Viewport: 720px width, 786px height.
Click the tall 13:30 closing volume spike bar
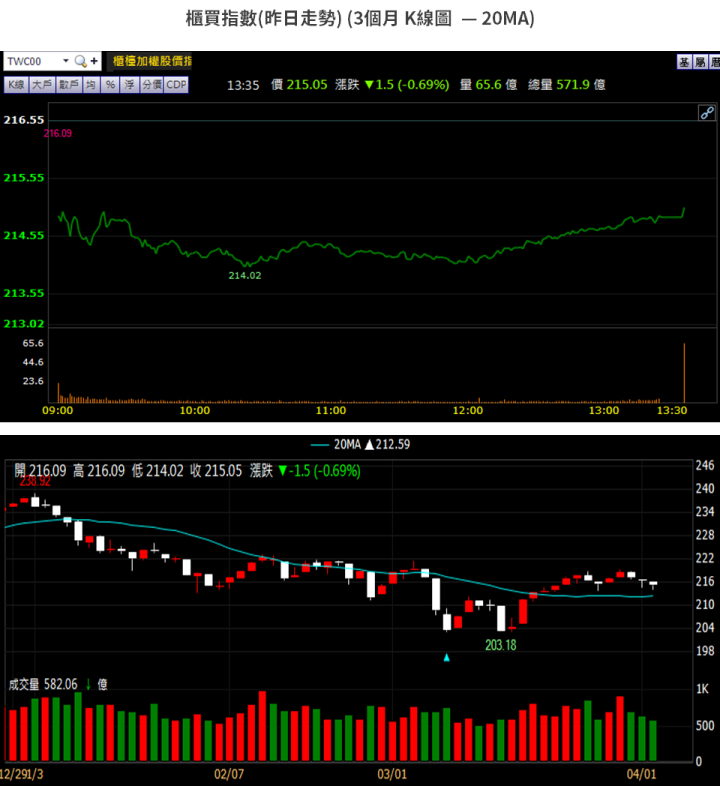pos(684,370)
